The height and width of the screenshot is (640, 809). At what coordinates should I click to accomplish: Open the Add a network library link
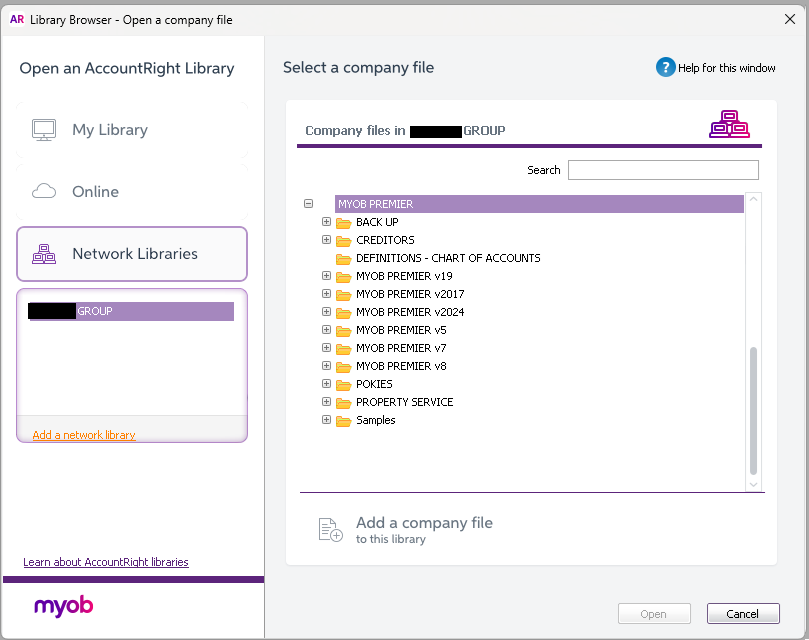[x=84, y=435]
